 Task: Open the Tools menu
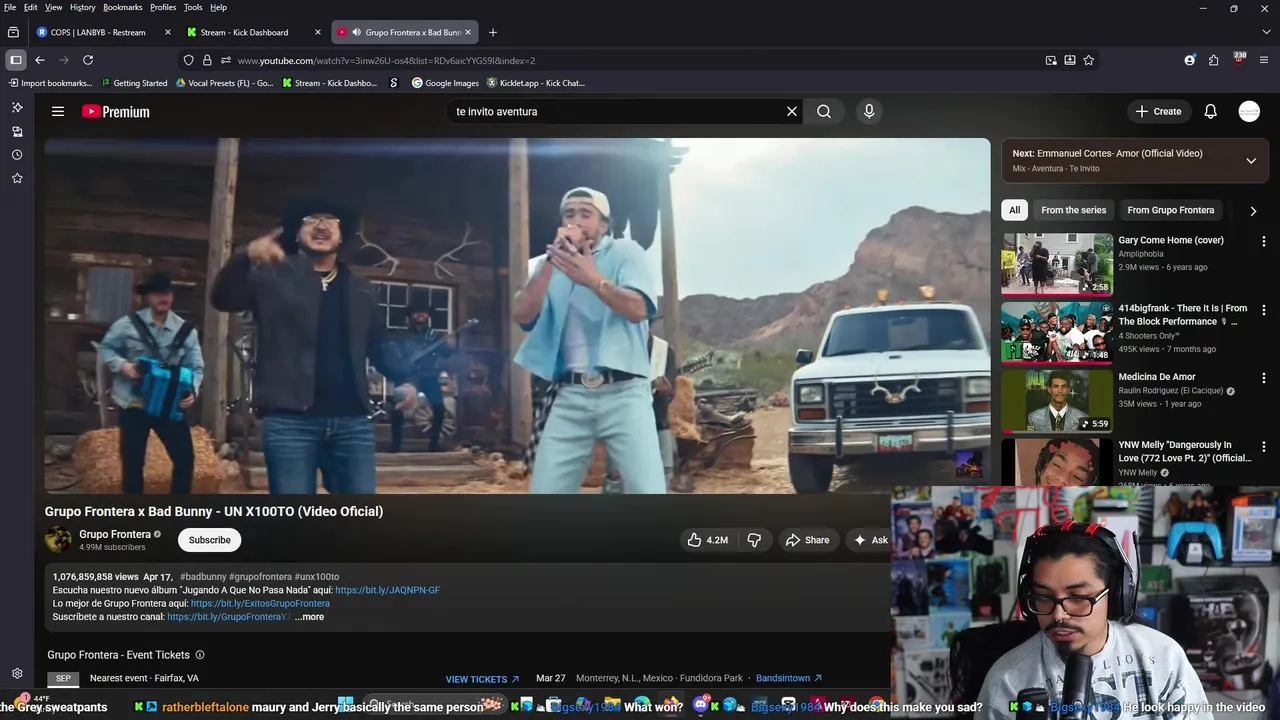[x=193, y=7]
